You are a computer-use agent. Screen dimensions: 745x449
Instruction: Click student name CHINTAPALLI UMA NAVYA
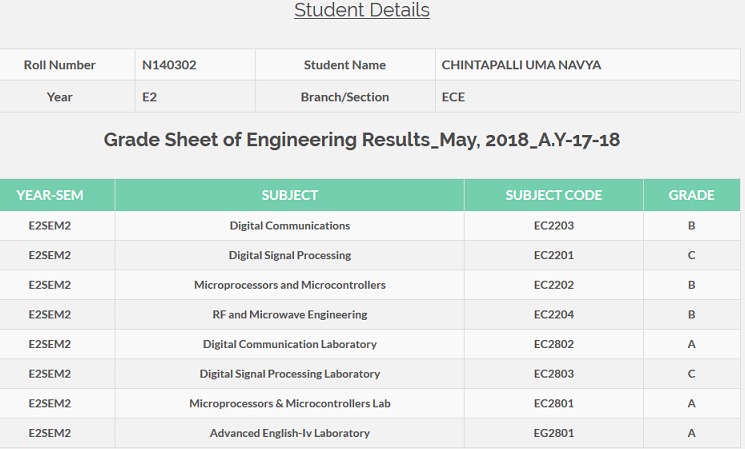(x=521, y=65)
